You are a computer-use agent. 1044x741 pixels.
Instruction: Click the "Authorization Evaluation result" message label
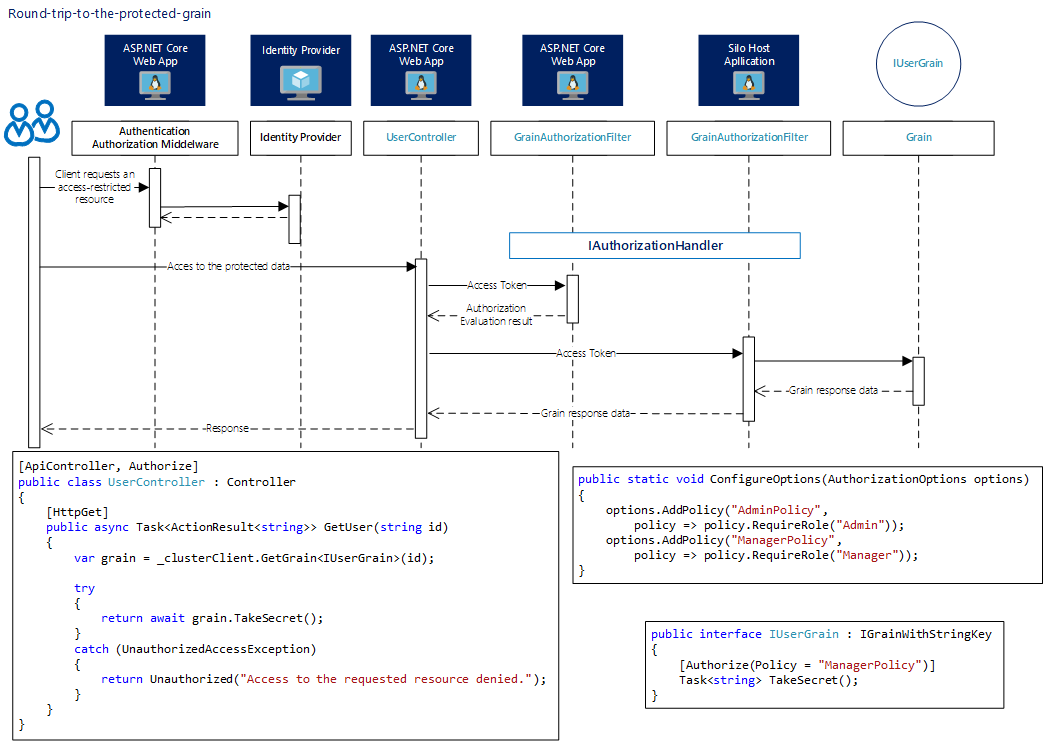click(x=496, y=315)
